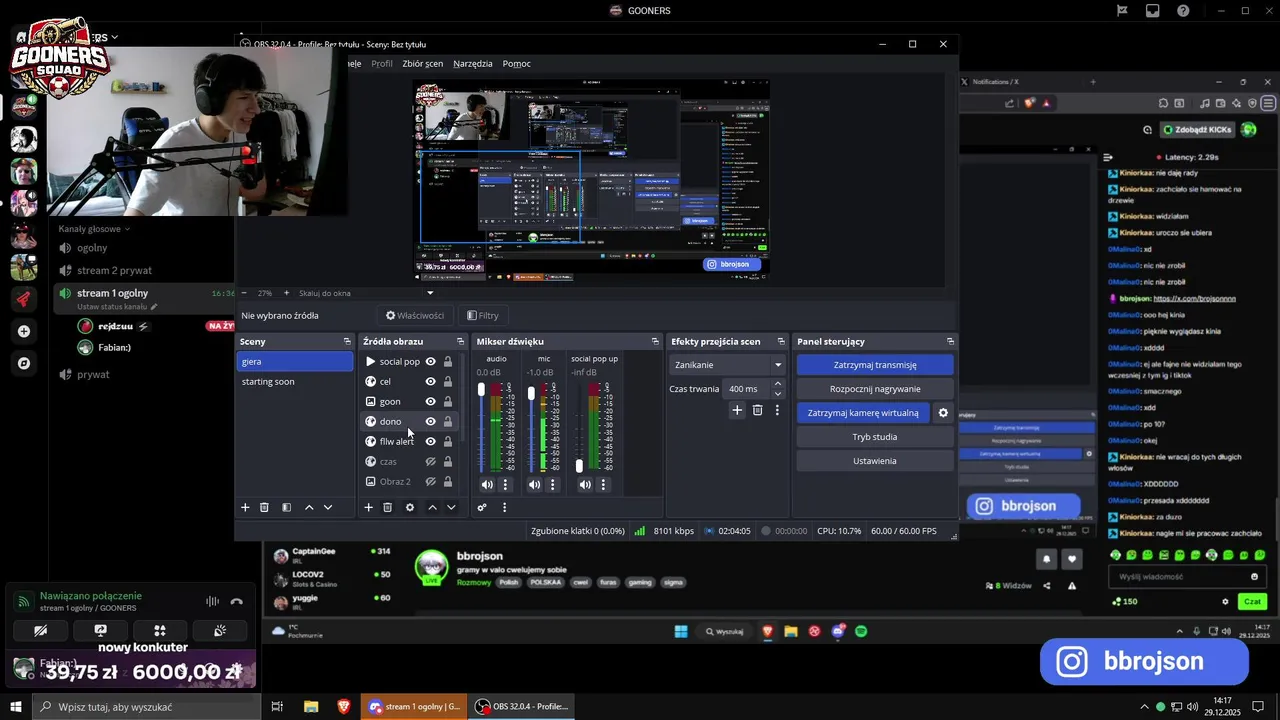Disconnect from Discord voice channel
This screenshot has height=720, width=1280.
(x=236, y=601)
